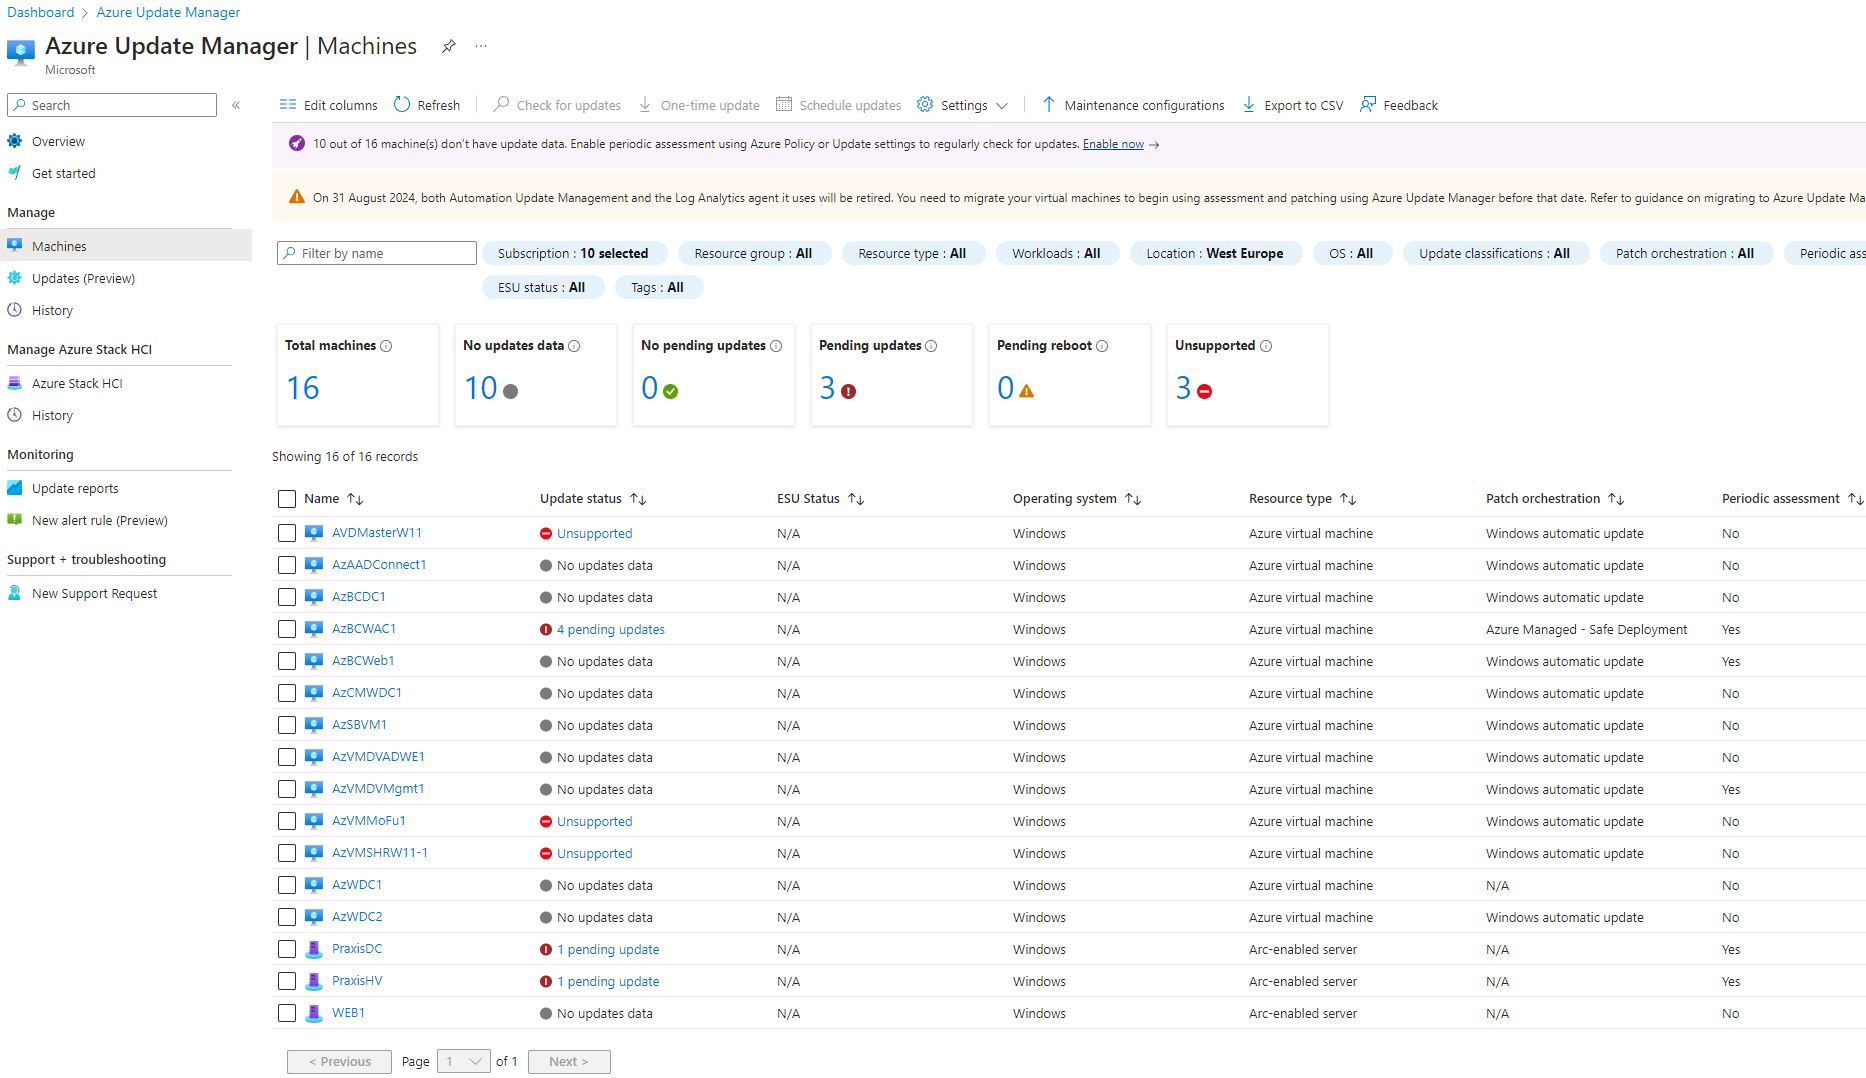Open the Workloads filter pill

point(1057,254)
